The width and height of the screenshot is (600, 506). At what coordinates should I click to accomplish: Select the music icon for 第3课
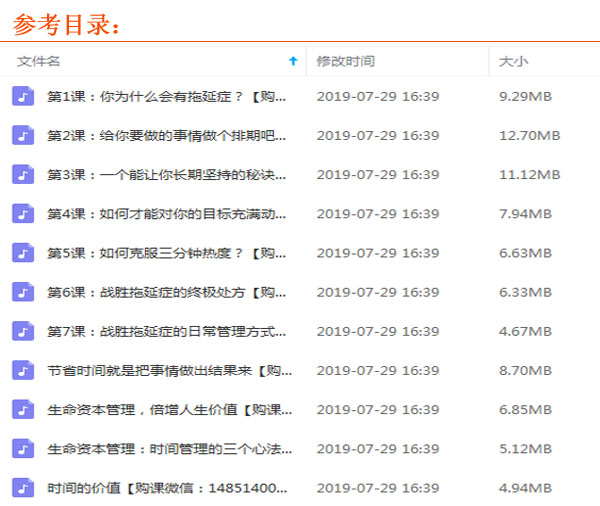(x=22, y=175)
